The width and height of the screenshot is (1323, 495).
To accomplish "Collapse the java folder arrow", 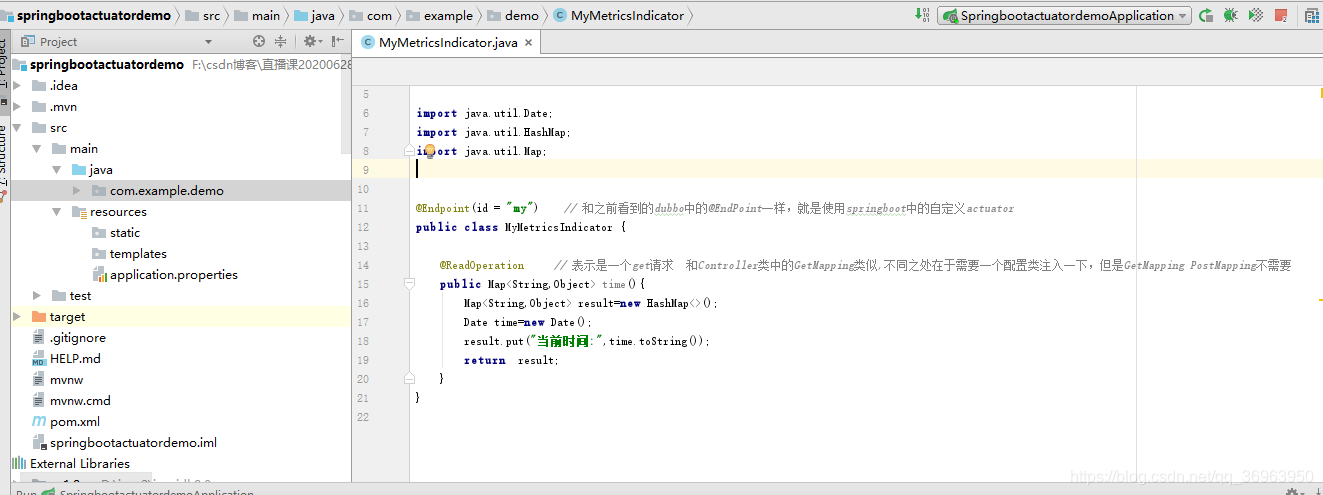I will click(57, 170).
